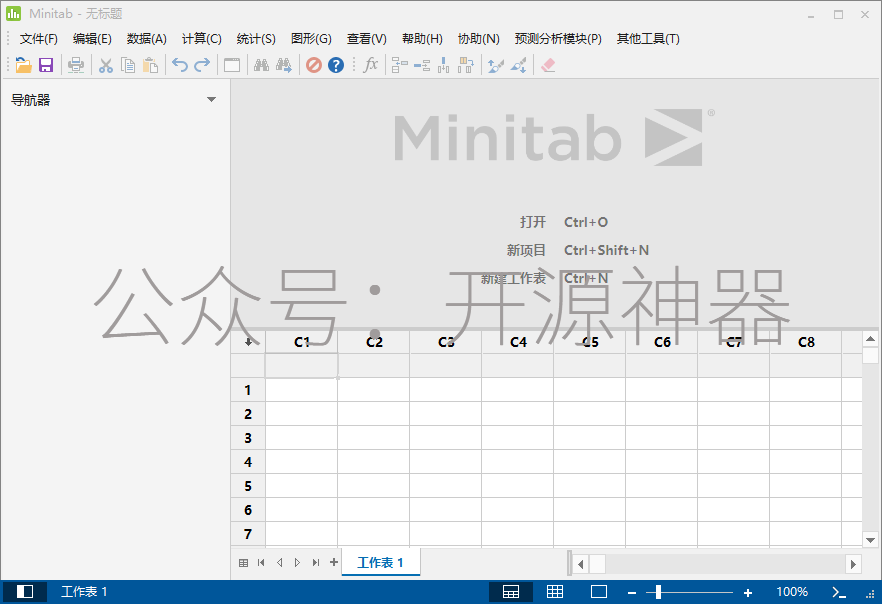Click the horizontal scrollbar right arrow
The image size is (882, 604).
coord(853,564)
